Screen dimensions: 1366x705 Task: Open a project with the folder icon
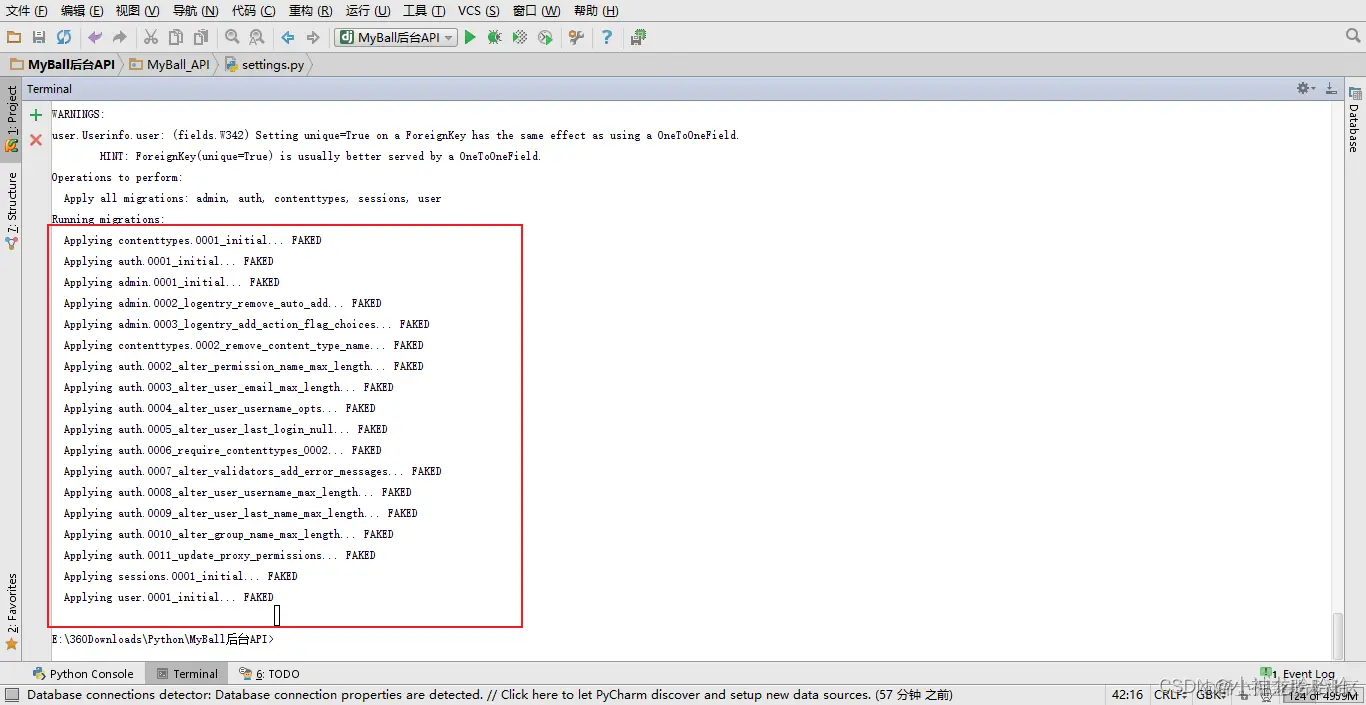point(14,37)
